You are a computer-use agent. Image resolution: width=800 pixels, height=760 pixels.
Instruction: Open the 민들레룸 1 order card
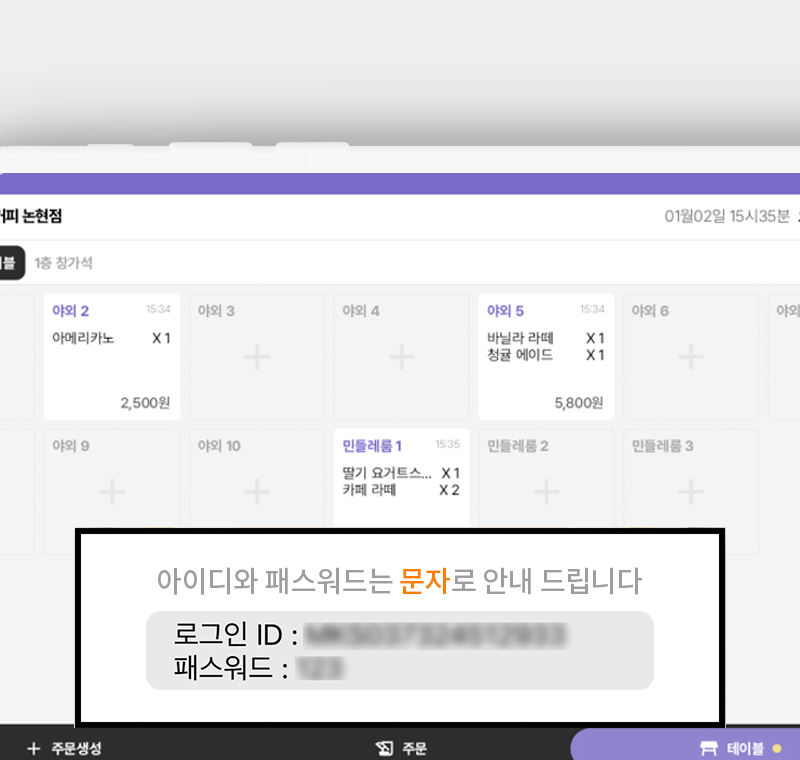(401, 478)
